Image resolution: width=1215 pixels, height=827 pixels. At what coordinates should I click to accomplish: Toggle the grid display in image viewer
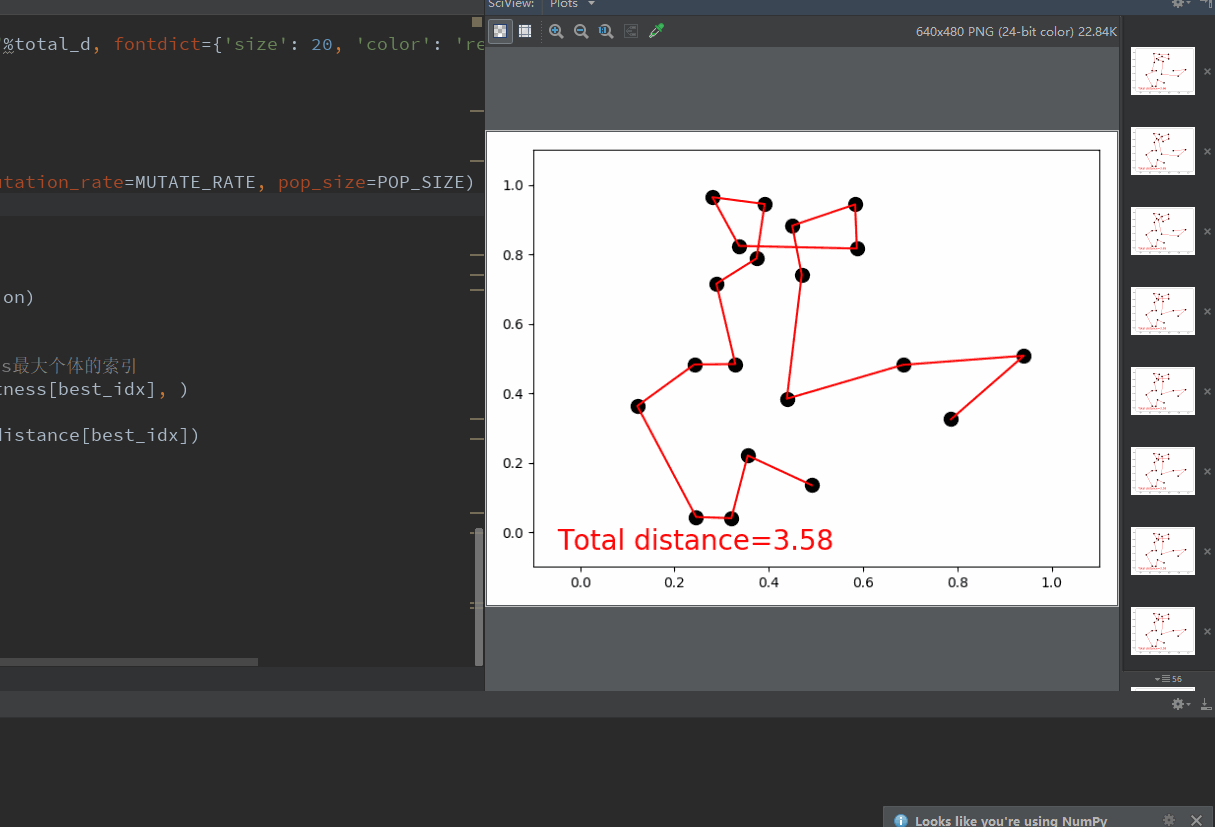525,32
